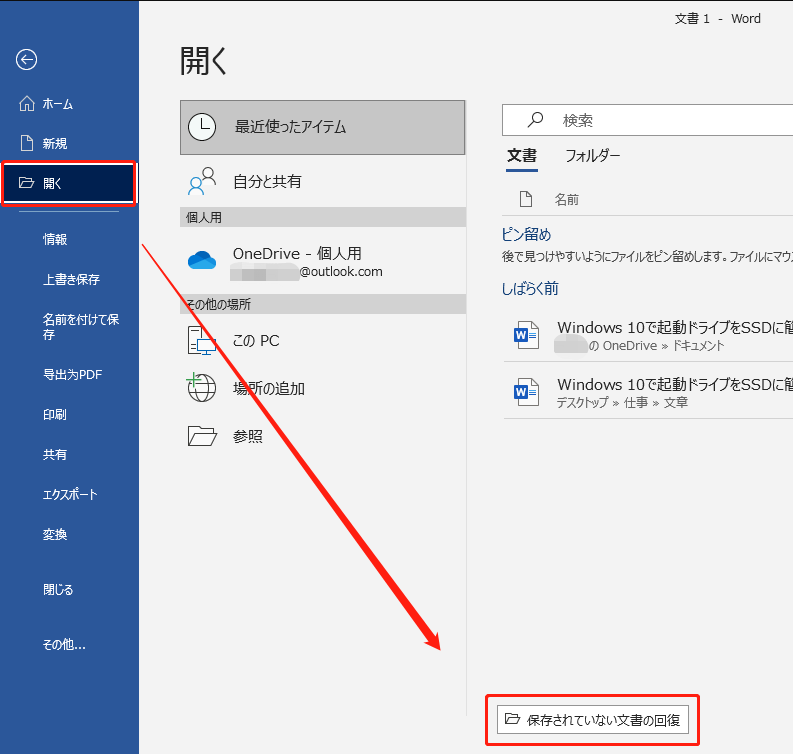Open recent document in OneDrive ドキュメント
Viewport: 793px width, 754px height.
(x=648, y=335)
